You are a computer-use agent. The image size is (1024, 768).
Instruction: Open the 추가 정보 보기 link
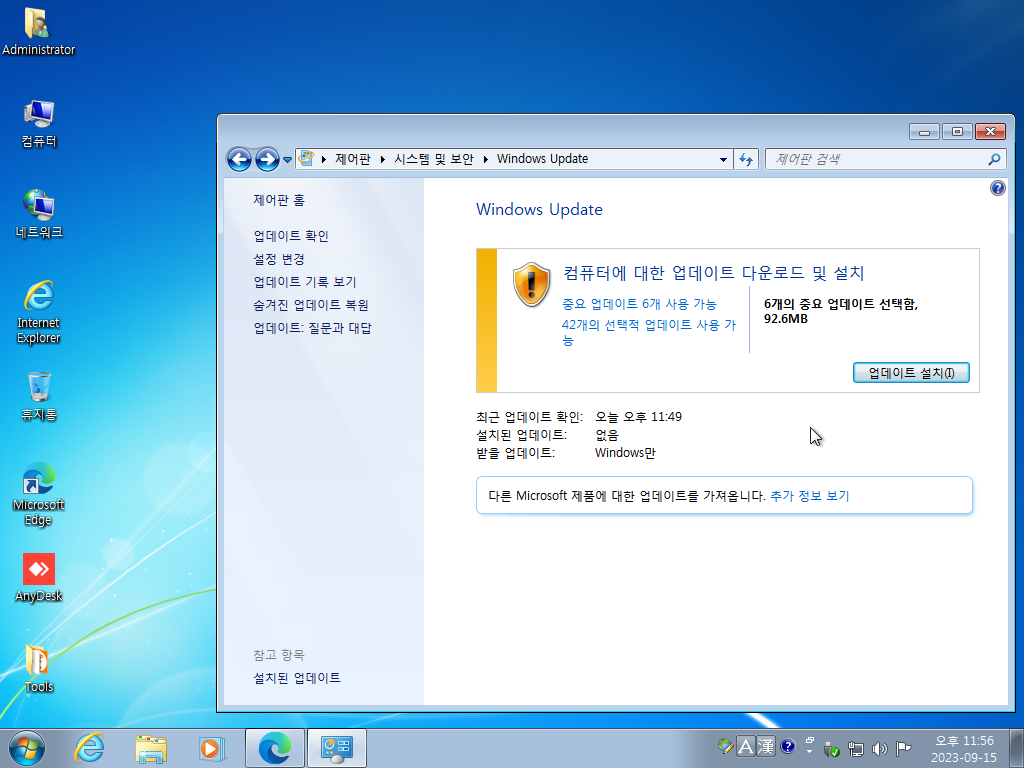click(810, 496)
